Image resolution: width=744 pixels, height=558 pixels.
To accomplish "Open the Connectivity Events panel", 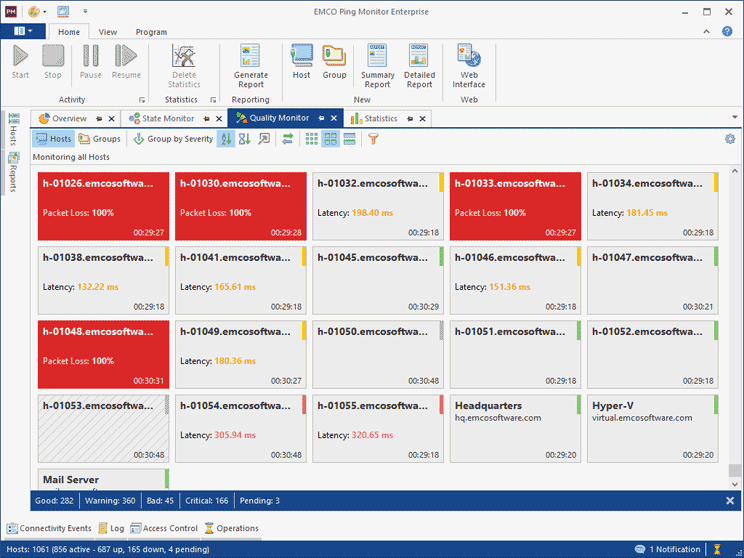I will [49, 528].
